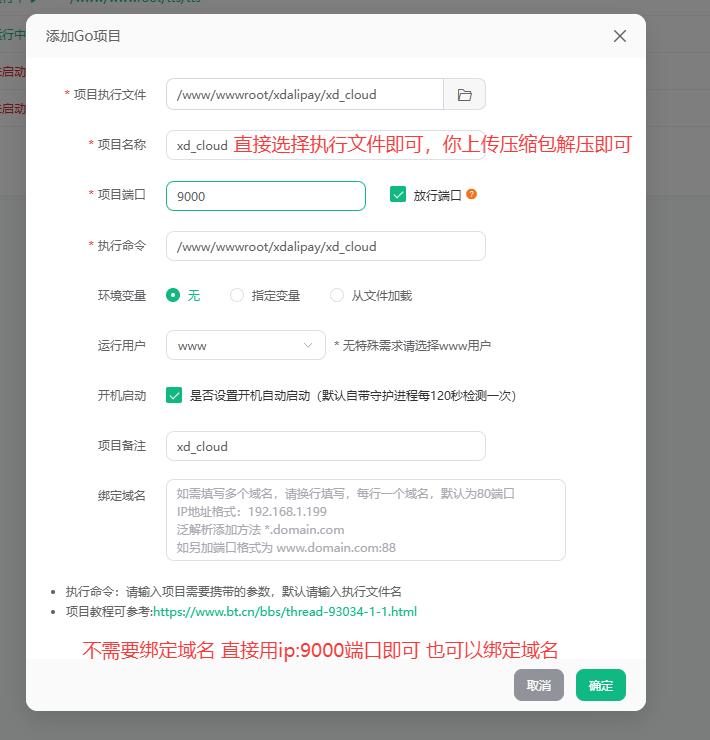Click the orange help icon beside 放行端口
710x740 pixels.
pos(471,195)
